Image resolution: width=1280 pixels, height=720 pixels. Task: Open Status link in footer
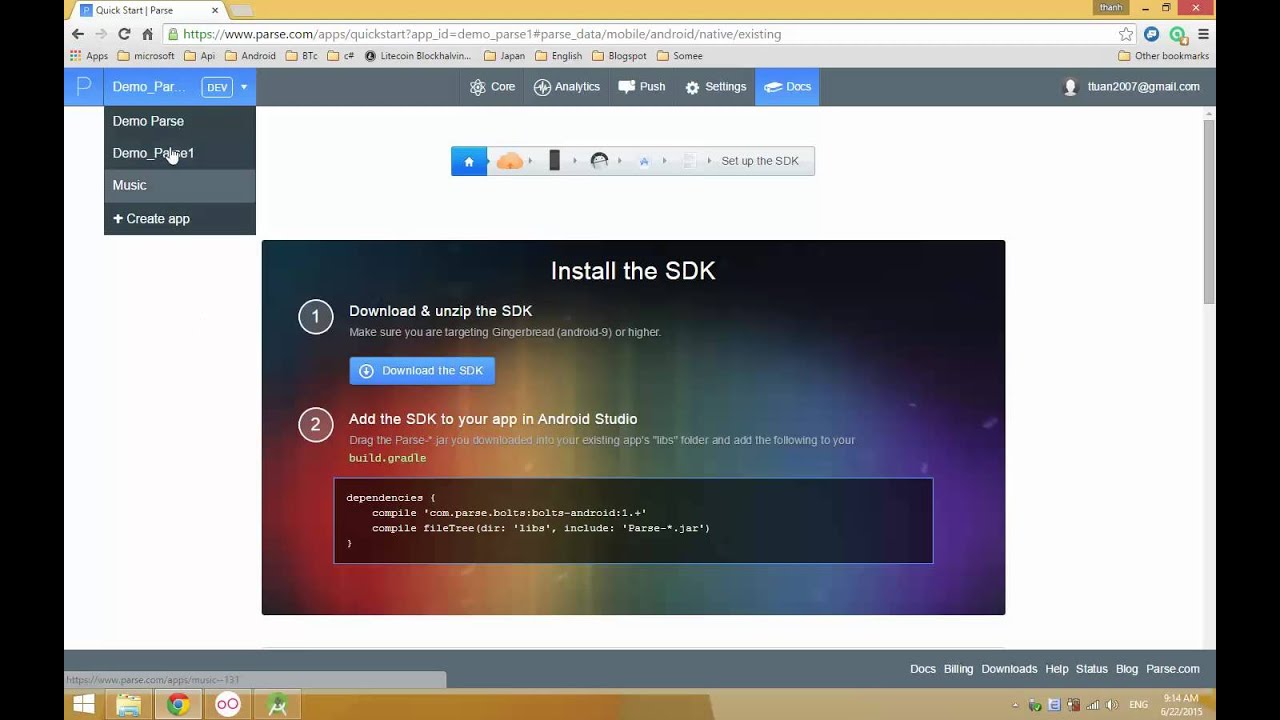click(1092, 669)
